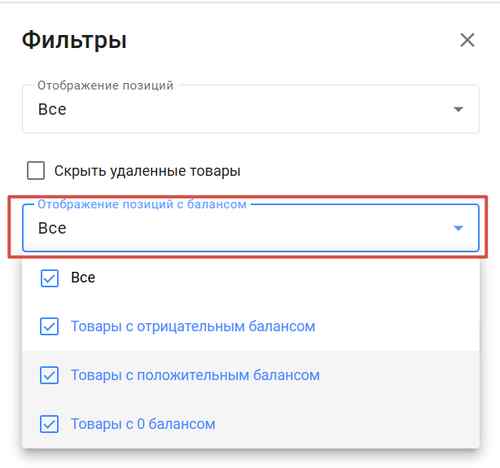
Task: Click Все value in balance dropdown field
Action: coord(52,228)
